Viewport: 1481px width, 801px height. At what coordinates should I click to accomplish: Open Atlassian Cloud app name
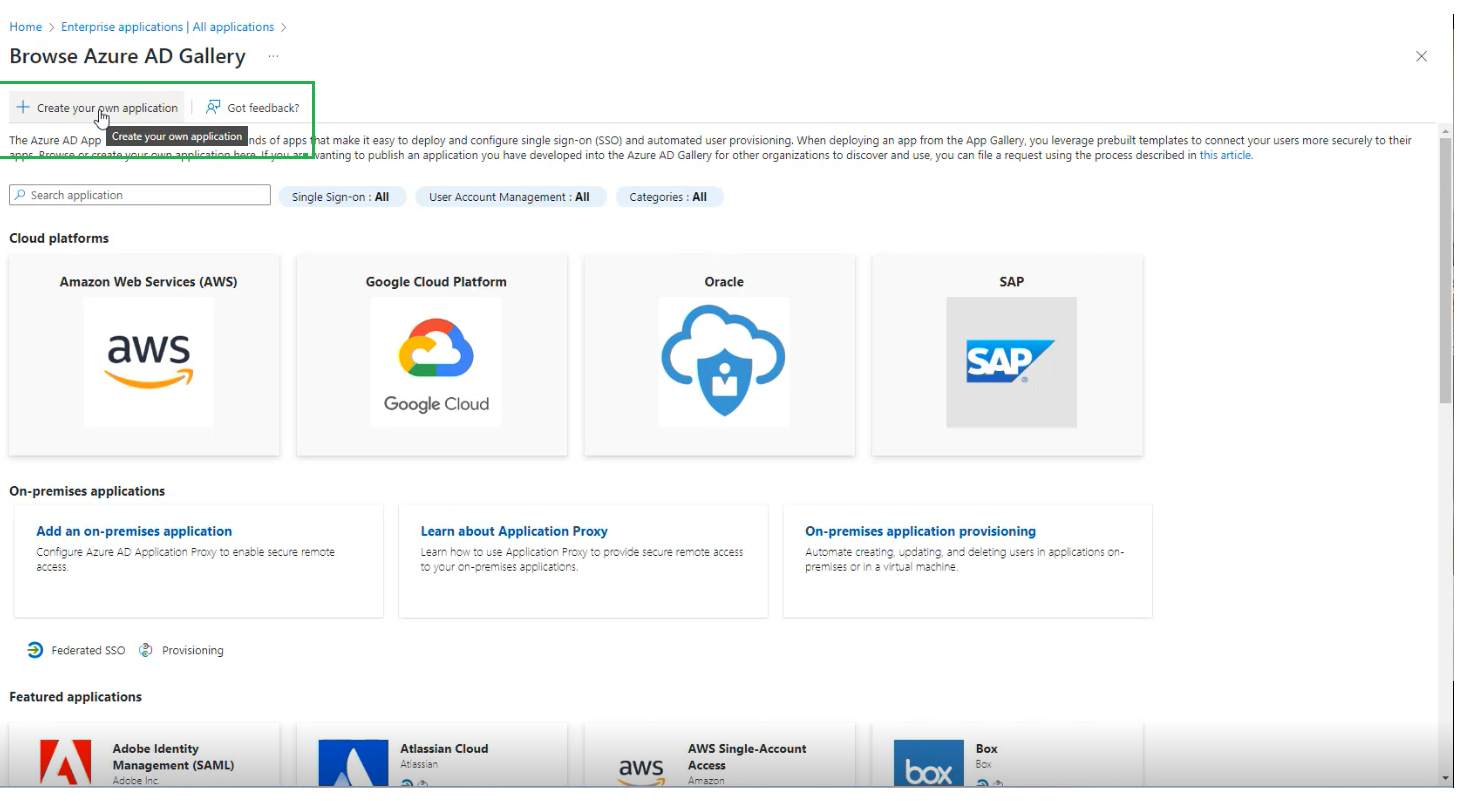[444, 748]
